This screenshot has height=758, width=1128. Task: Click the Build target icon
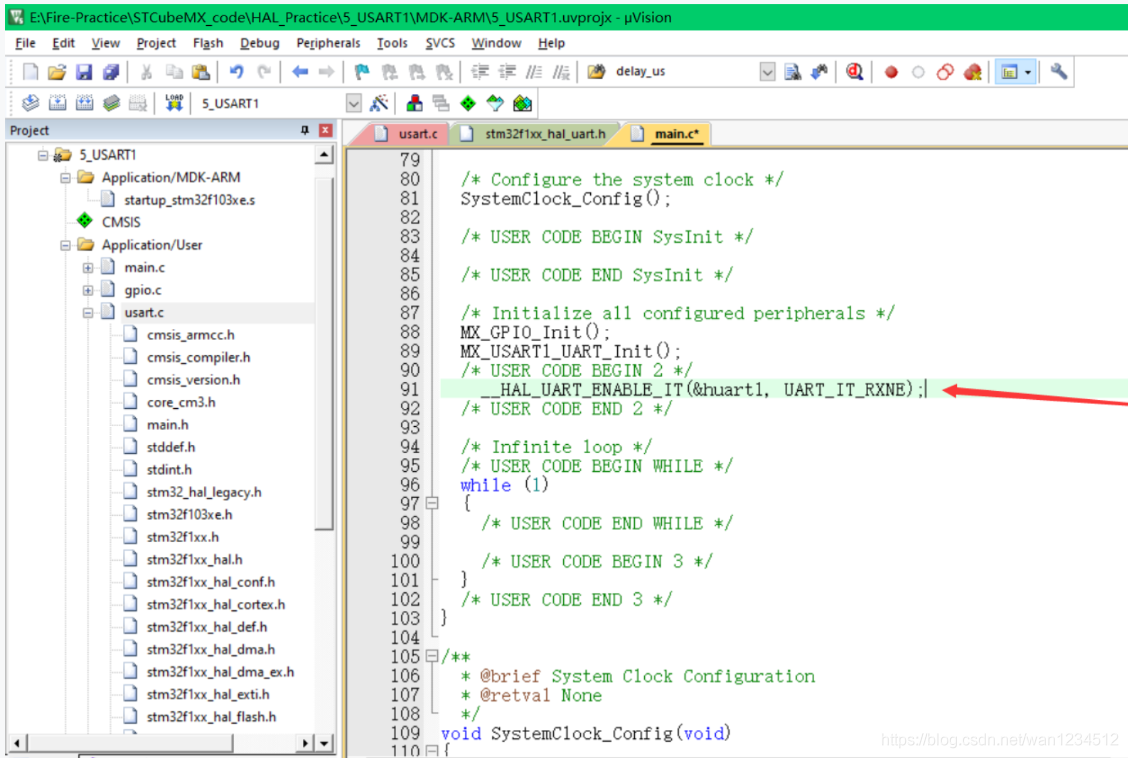pos(57,103)
